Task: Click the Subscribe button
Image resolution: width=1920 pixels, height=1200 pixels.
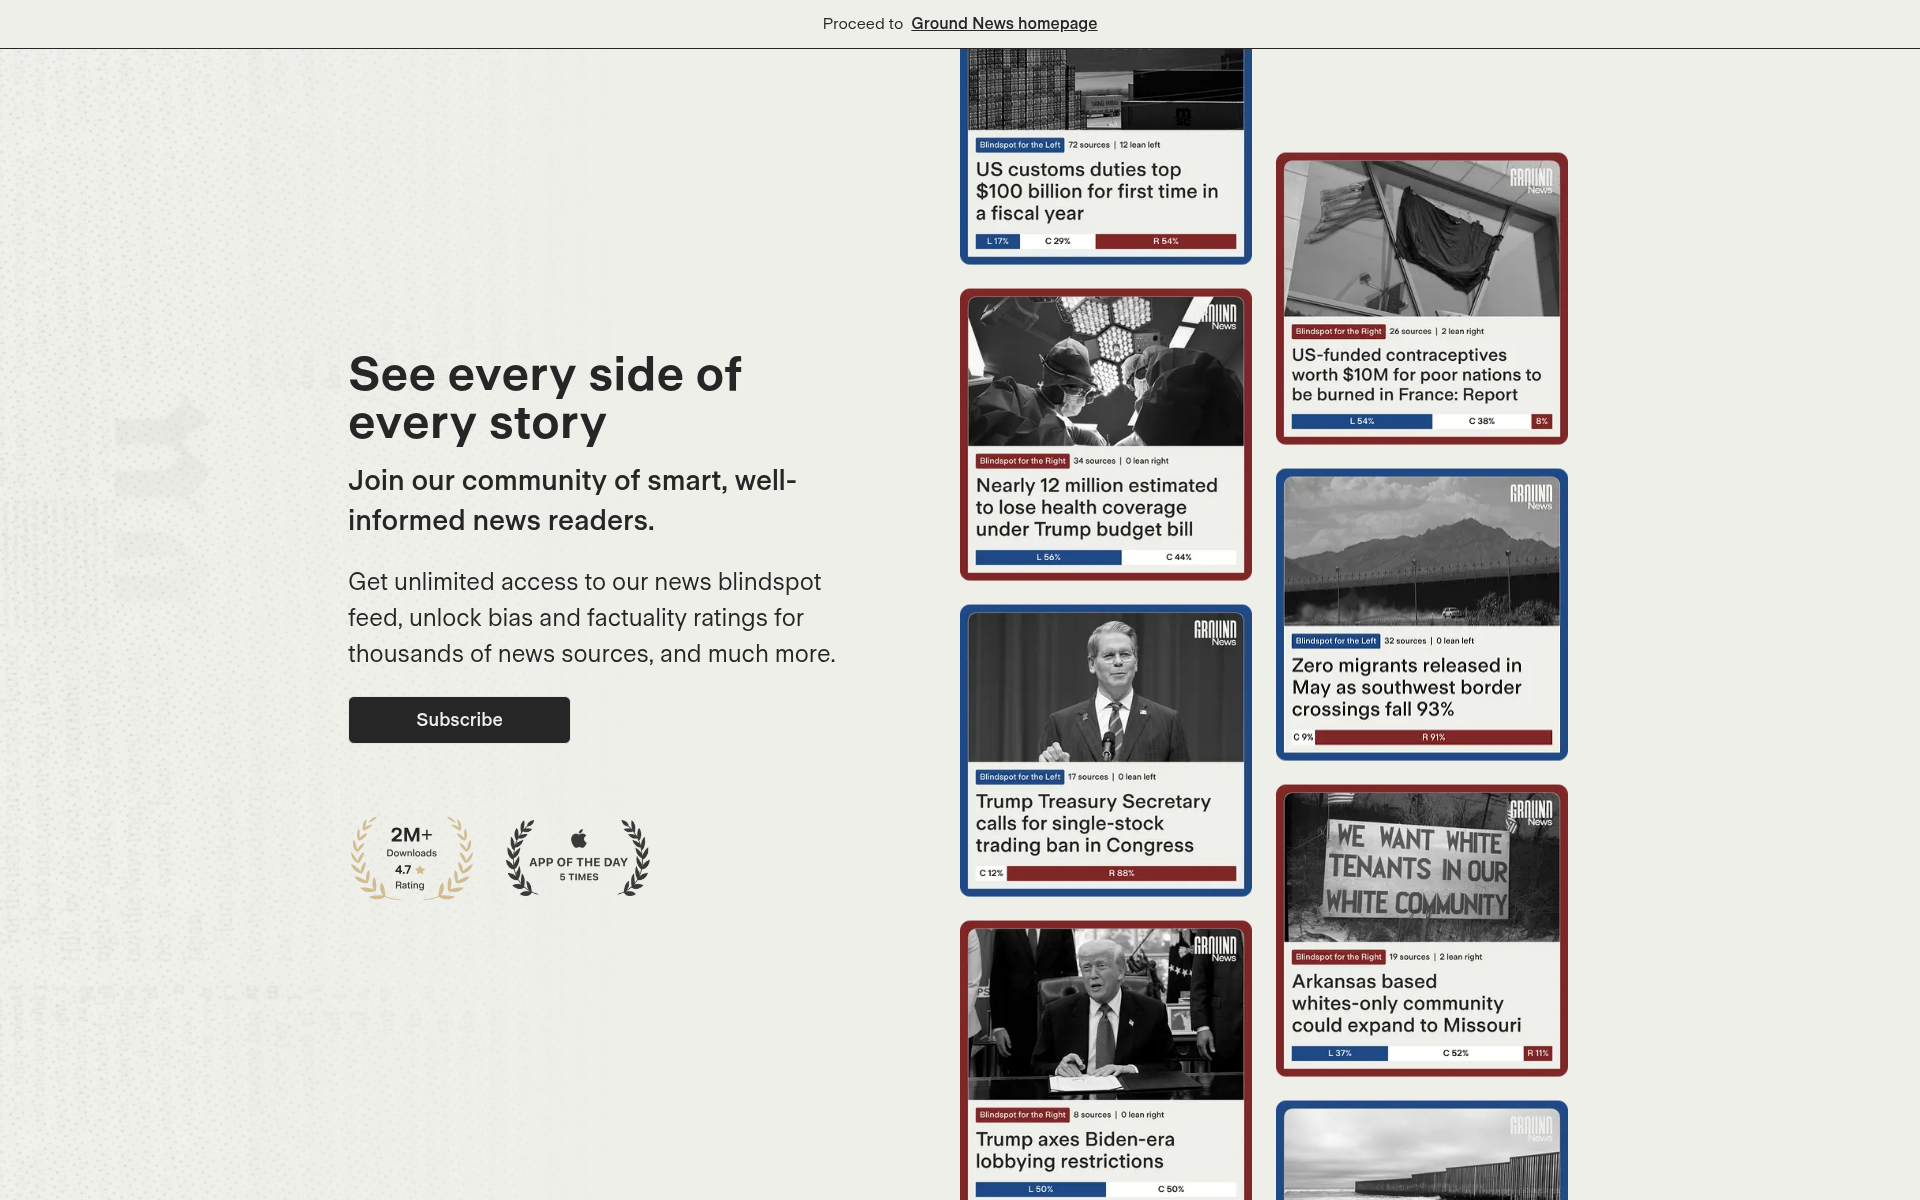Action: pos(459,720)
